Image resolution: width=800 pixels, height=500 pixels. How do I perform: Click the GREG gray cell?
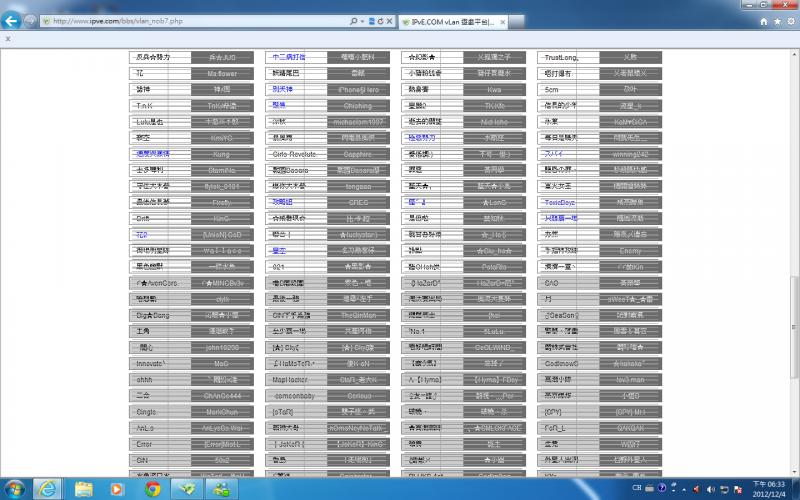(358, 203)
